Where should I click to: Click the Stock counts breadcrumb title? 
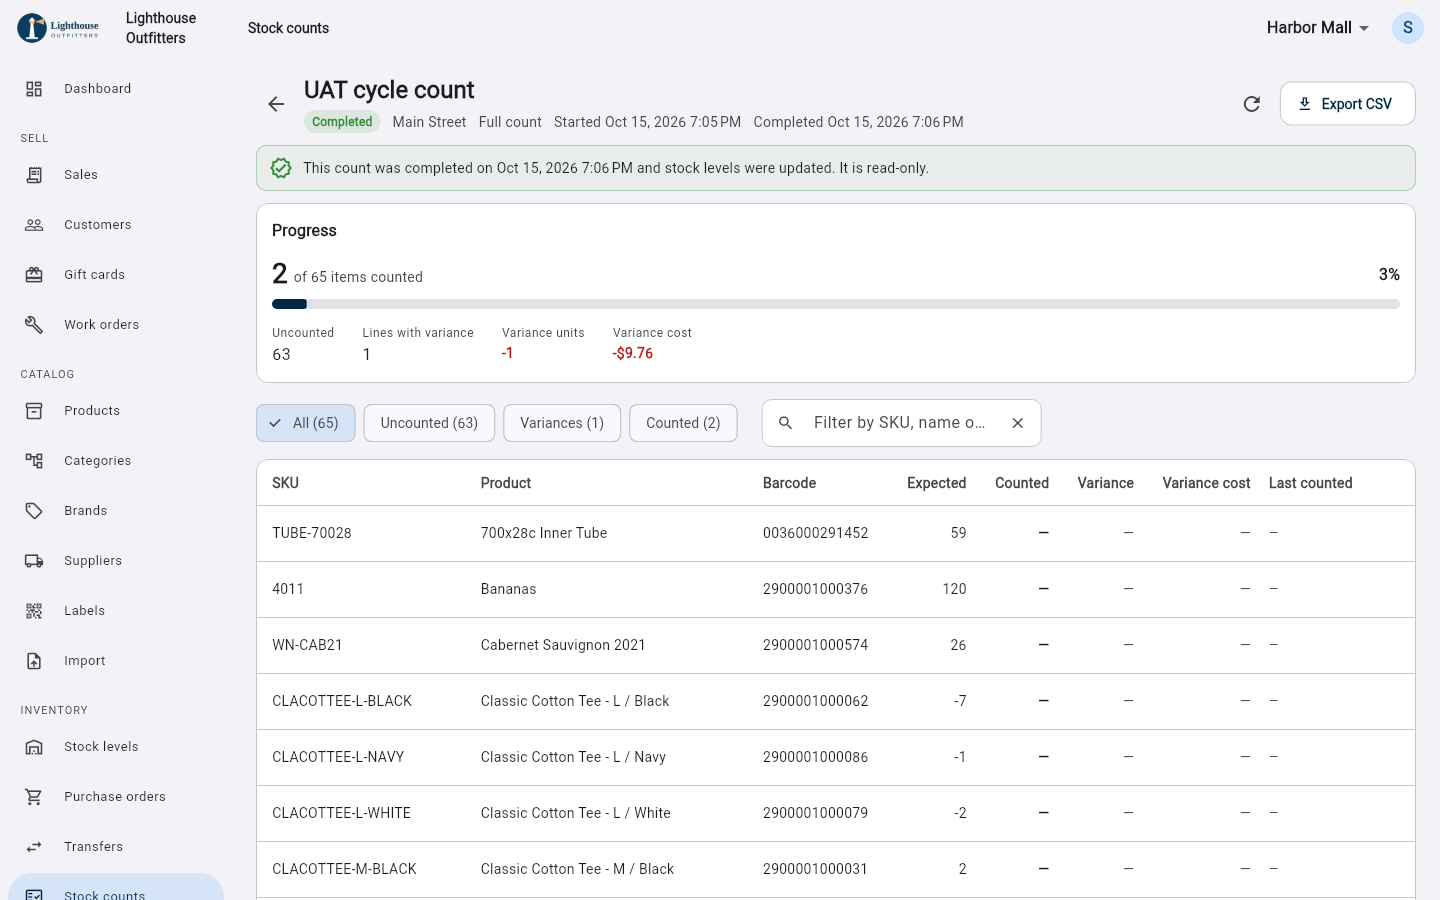pyautogui.click(x=288, y=28)
